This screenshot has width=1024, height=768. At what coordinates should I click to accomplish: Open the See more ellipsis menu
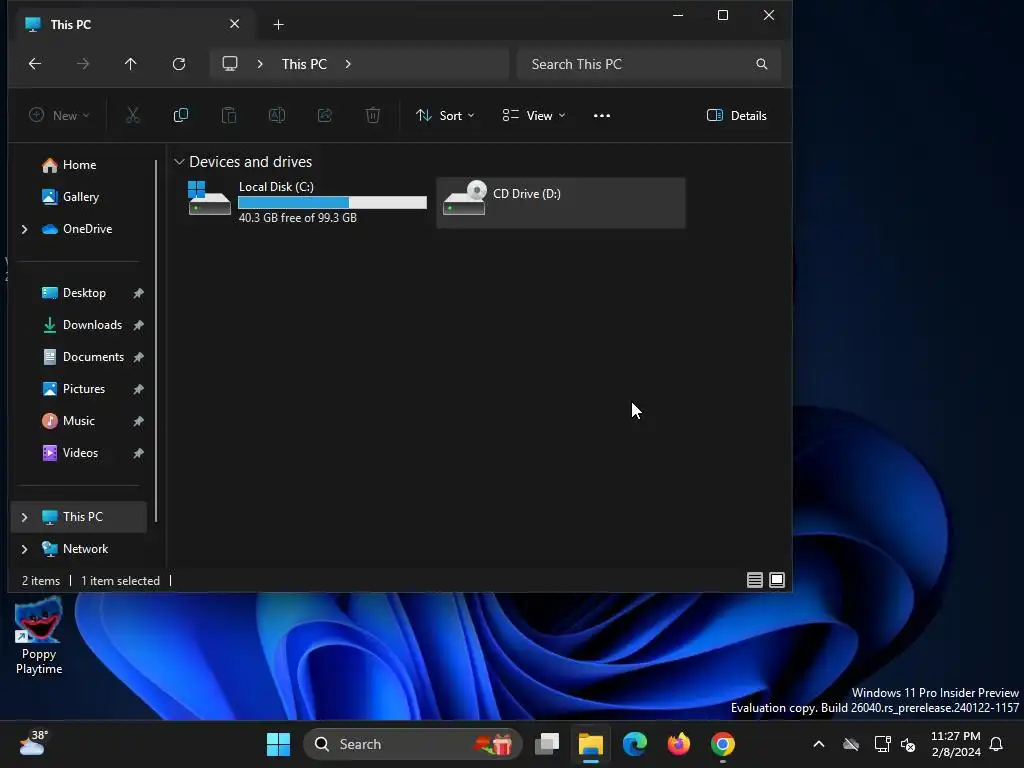pos(601,116)
